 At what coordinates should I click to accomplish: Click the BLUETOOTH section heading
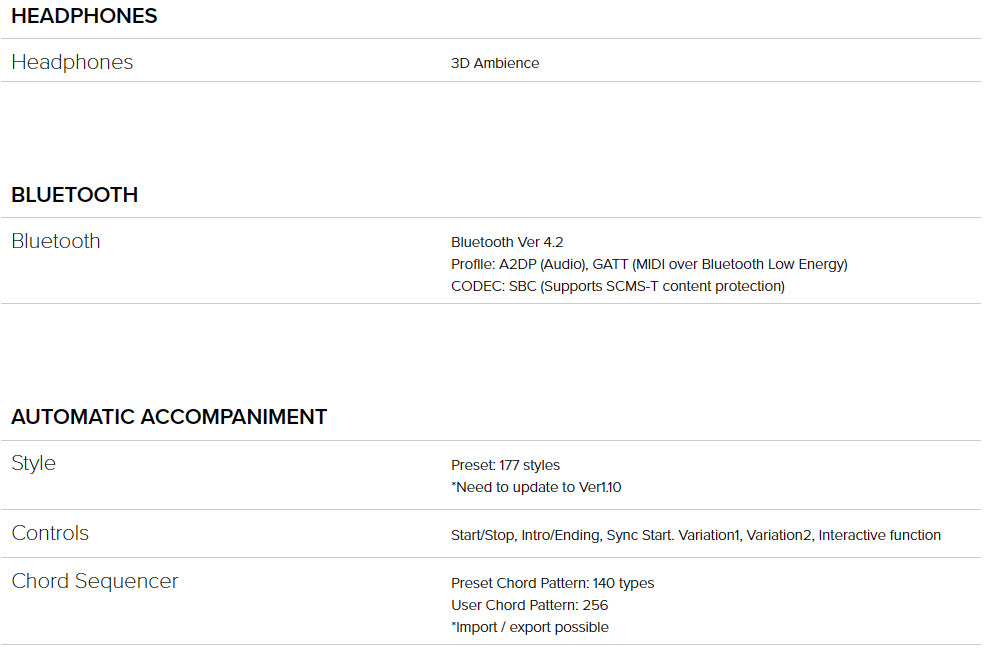75,195
